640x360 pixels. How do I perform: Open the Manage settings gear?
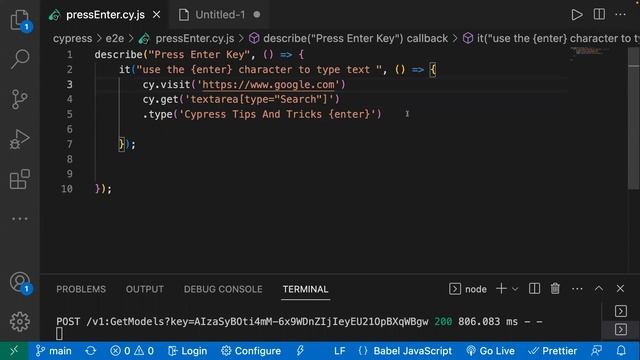point(20,322)
